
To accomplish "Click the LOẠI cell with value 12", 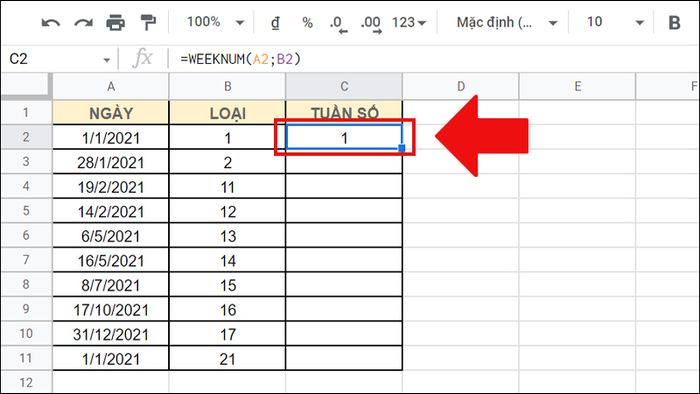I will pyautogui.click(x=227, y=211).
